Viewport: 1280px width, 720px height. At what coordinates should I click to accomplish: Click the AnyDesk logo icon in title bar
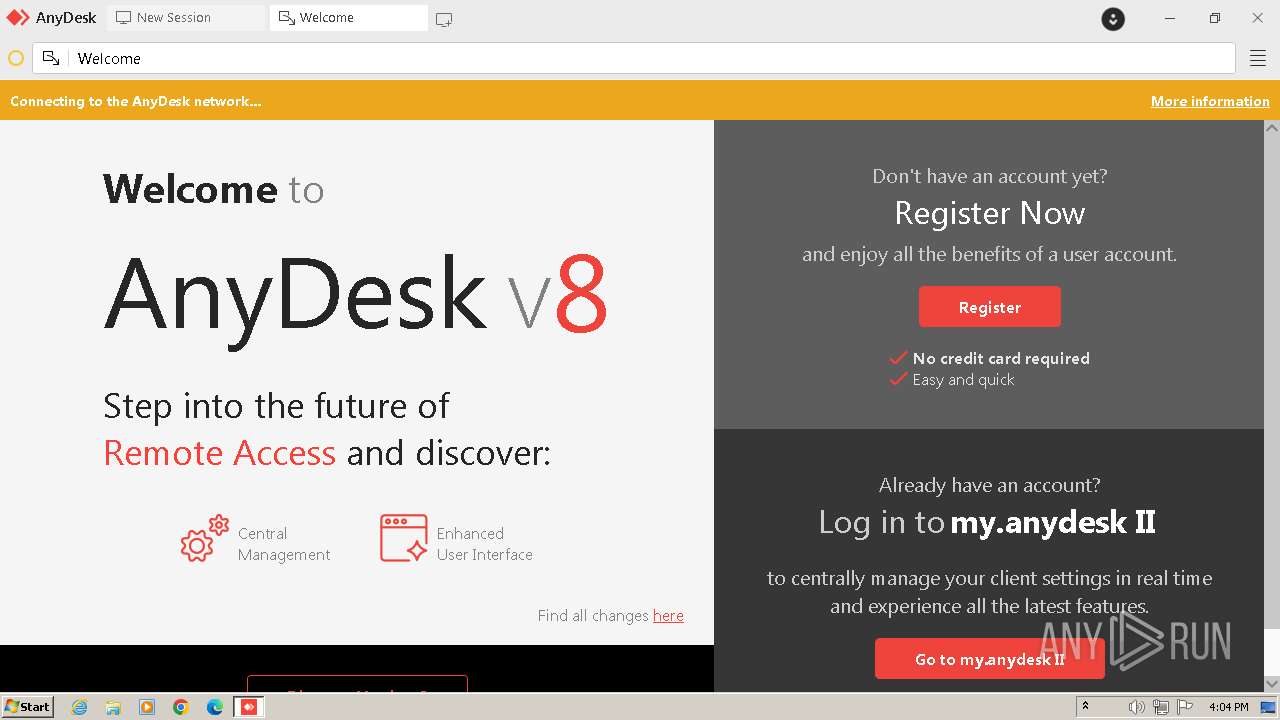[18, 18]
